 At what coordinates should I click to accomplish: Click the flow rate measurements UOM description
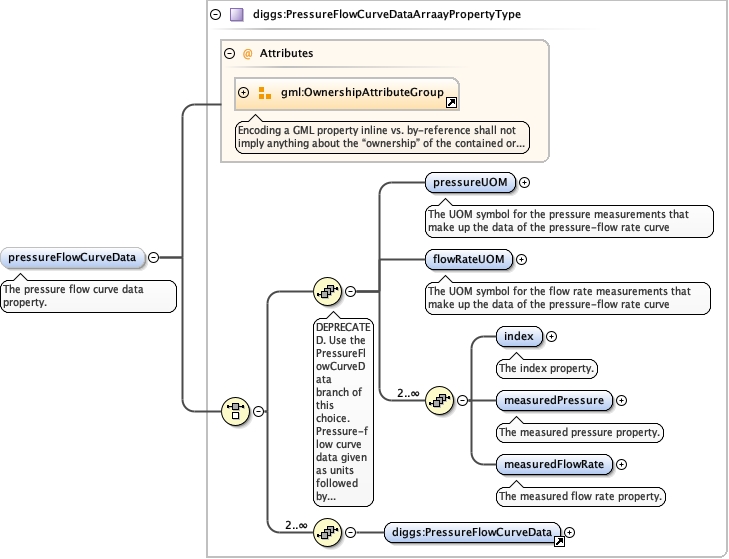568,298
